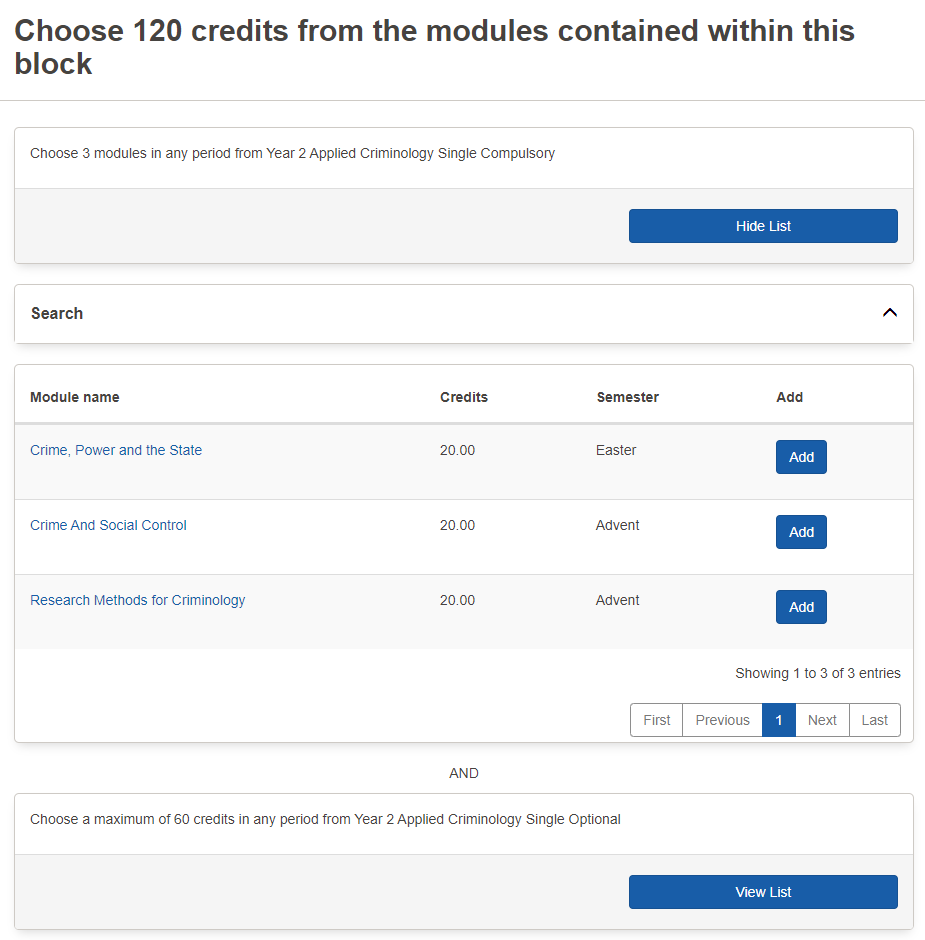Image resolution: width=925 pixels, height=940 pixels.
Task: Jump to Last pagination page
Action: click(874, 720)
